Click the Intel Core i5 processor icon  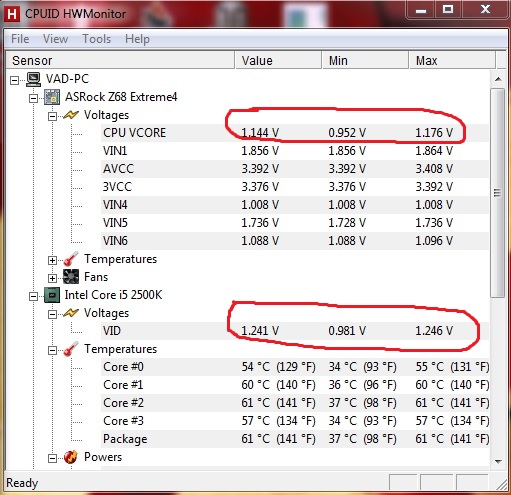pyautogui.click(x=52, y=295)
